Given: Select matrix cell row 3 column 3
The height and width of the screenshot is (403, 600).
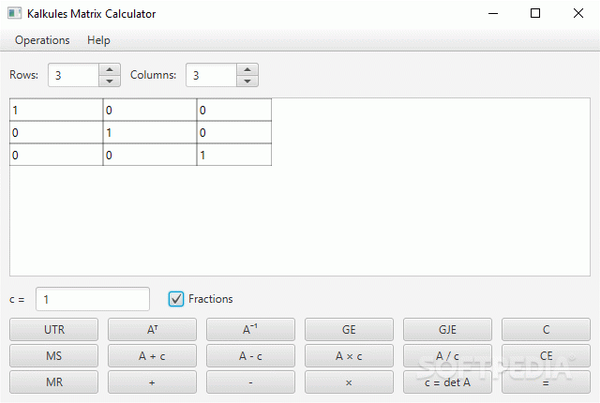Looking at the screenshot, I should click(x=234, y=155).
